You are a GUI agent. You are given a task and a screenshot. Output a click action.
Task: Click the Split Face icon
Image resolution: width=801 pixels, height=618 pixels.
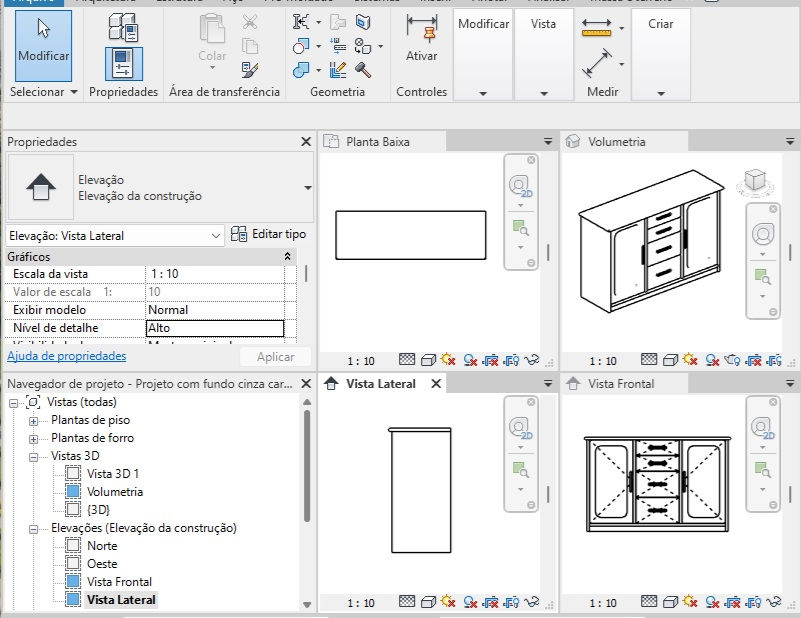(x=363, y=22)
